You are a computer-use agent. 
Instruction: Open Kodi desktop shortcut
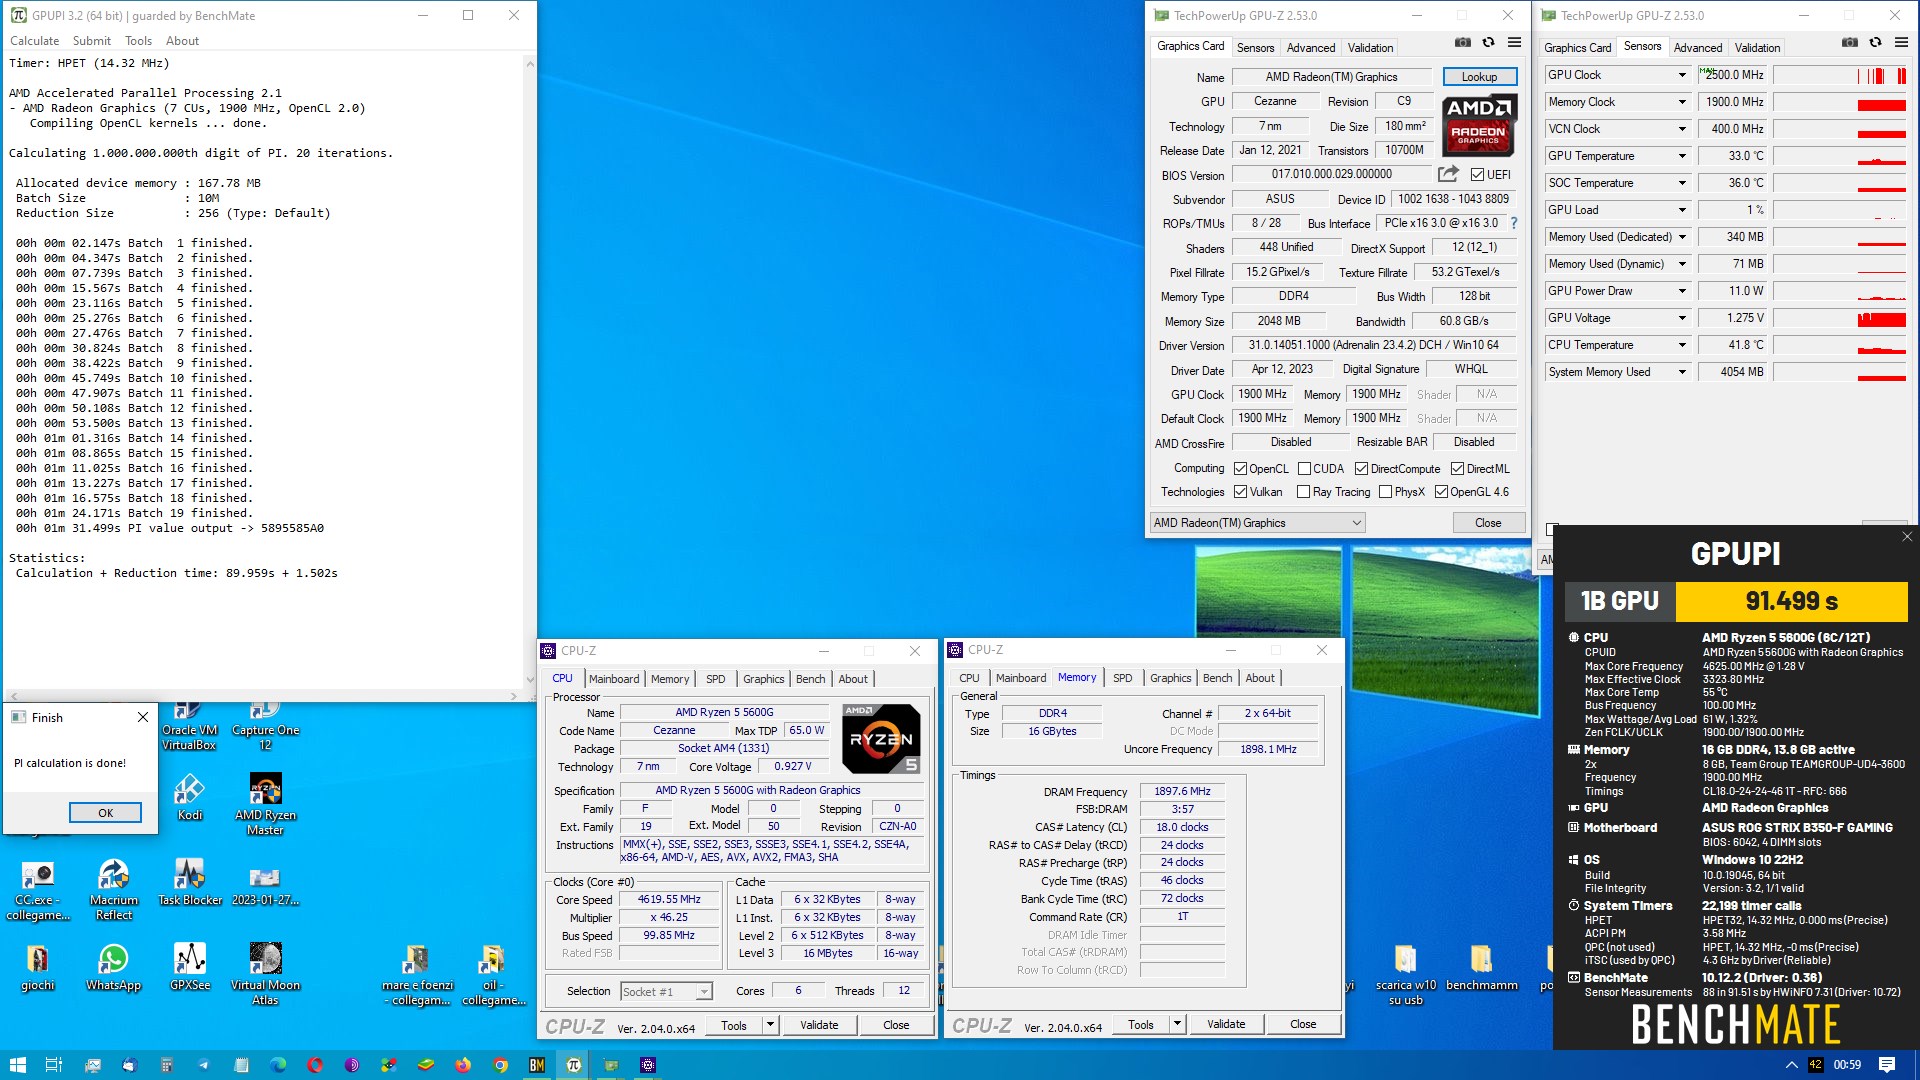click(189, 797)
